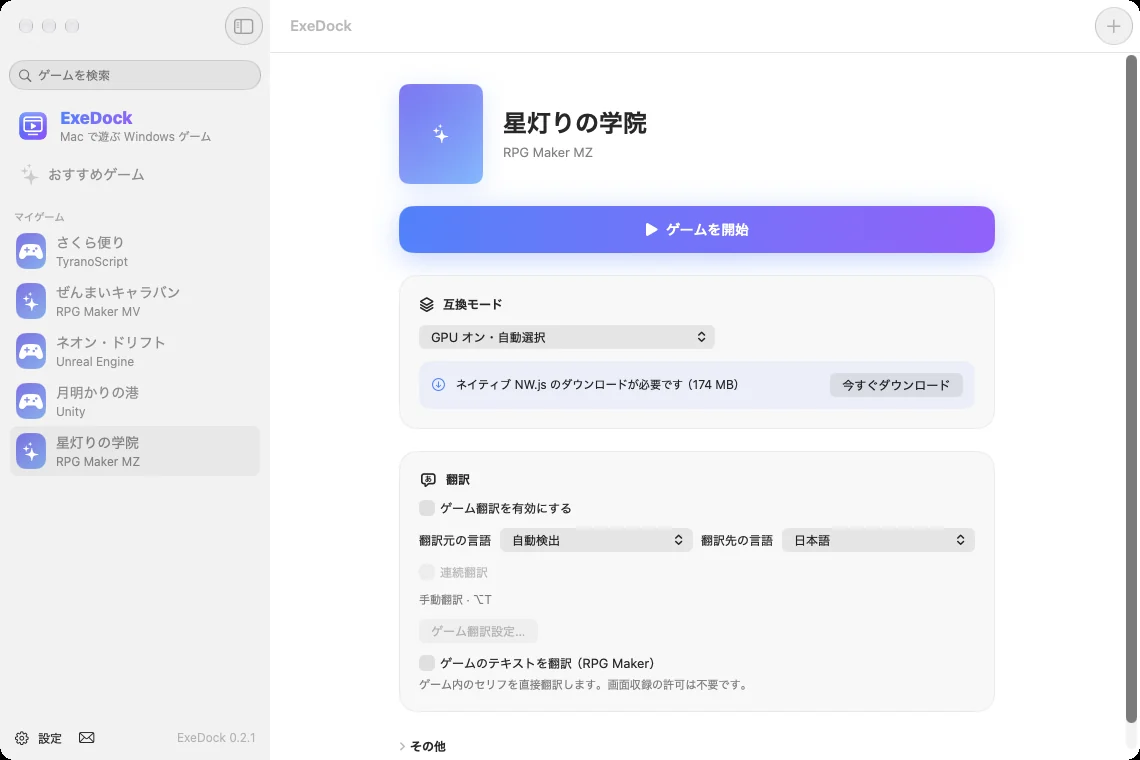Image resolution: width=1140 pixels, height=760 pixels.
Task: Click the search magnifier icon
Action: [25, 76]
